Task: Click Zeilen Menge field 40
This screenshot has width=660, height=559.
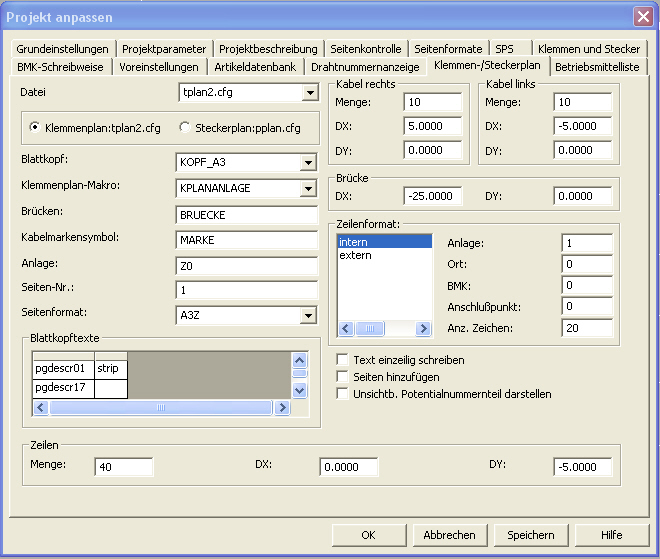Action: click(x=124, y=467)
